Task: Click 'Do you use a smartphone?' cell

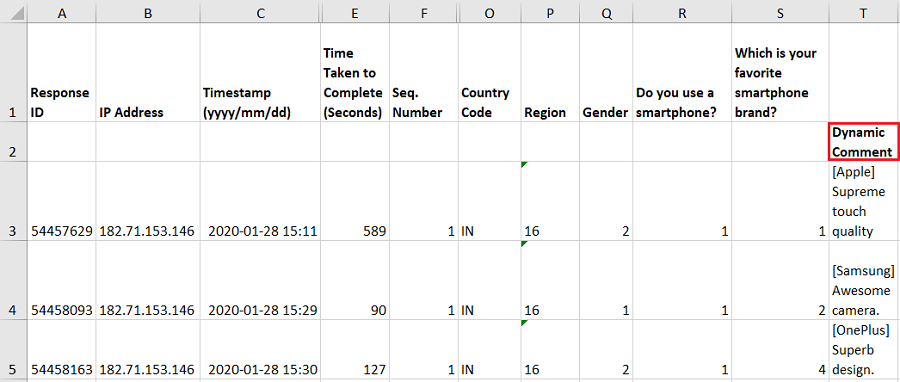Action: point(682,72)
